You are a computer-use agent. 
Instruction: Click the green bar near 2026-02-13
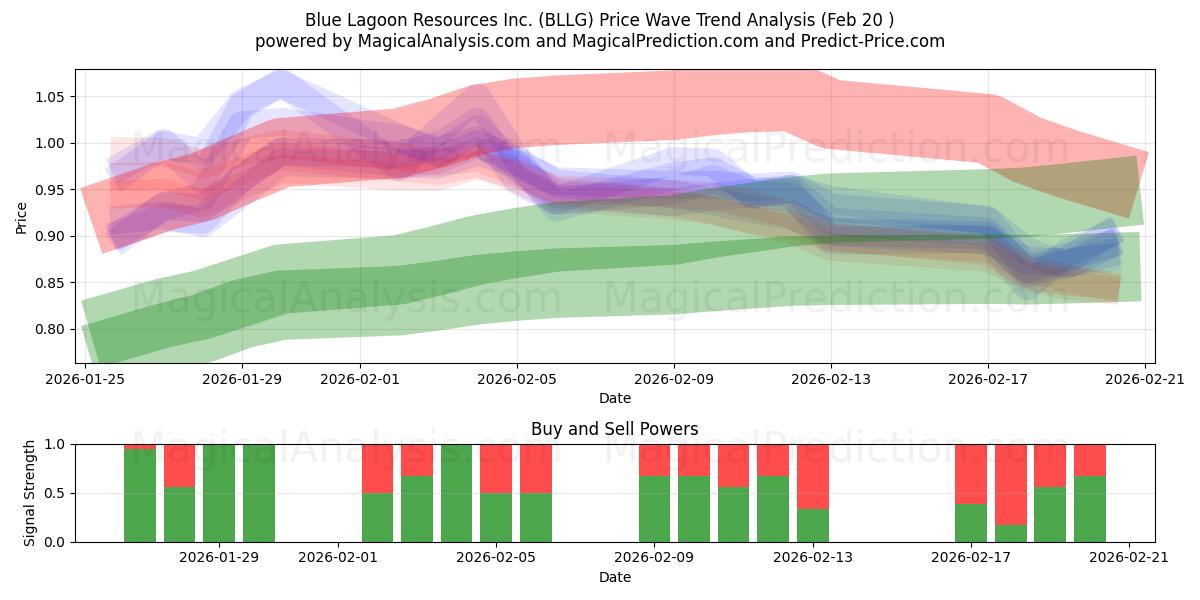pyautogui.click(x=815, y=525)
